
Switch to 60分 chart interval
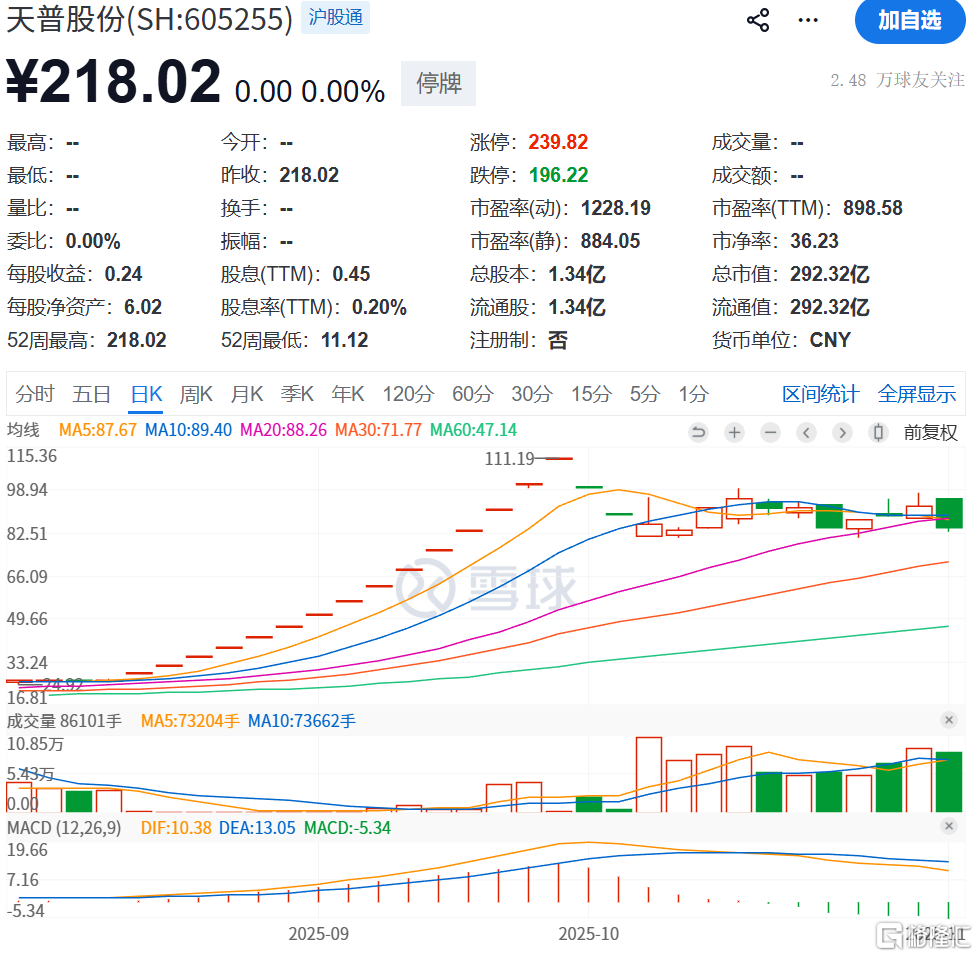[x=473, y=394]
